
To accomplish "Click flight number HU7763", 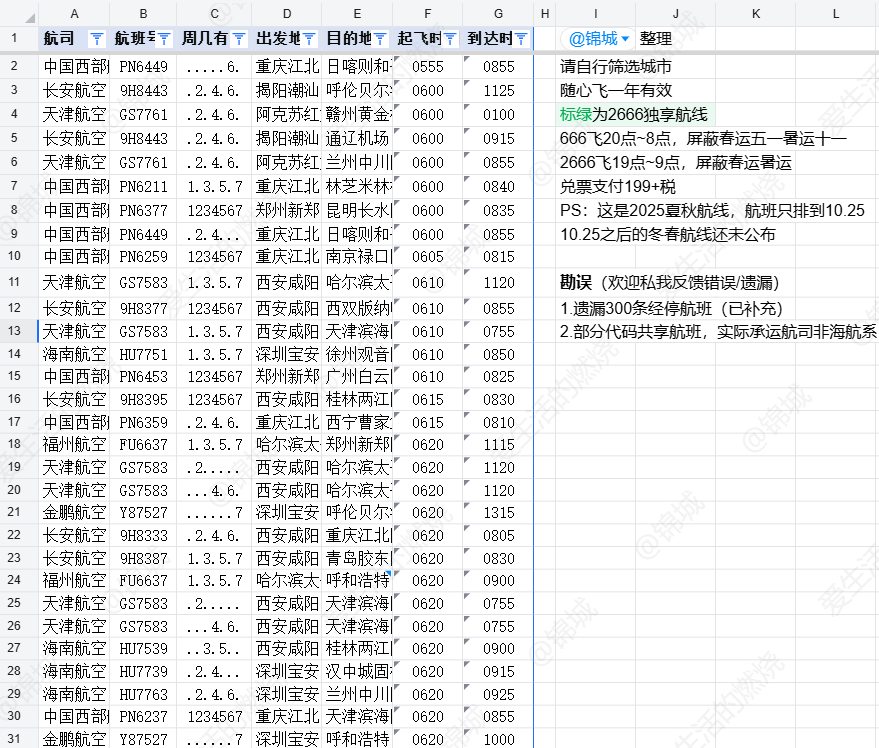I will pos(143,695).
